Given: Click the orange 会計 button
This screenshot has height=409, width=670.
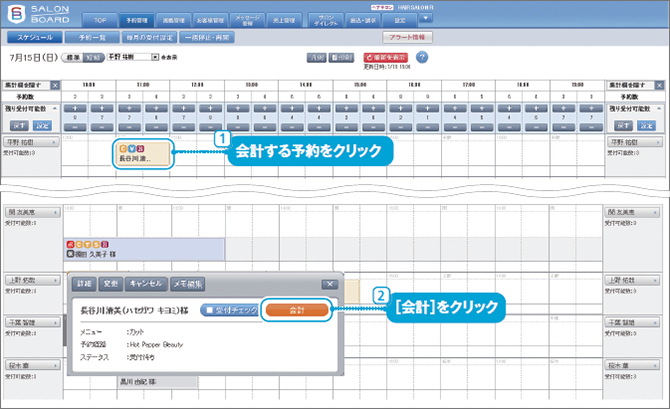Looking at the screenshot, I should point(295,310).
